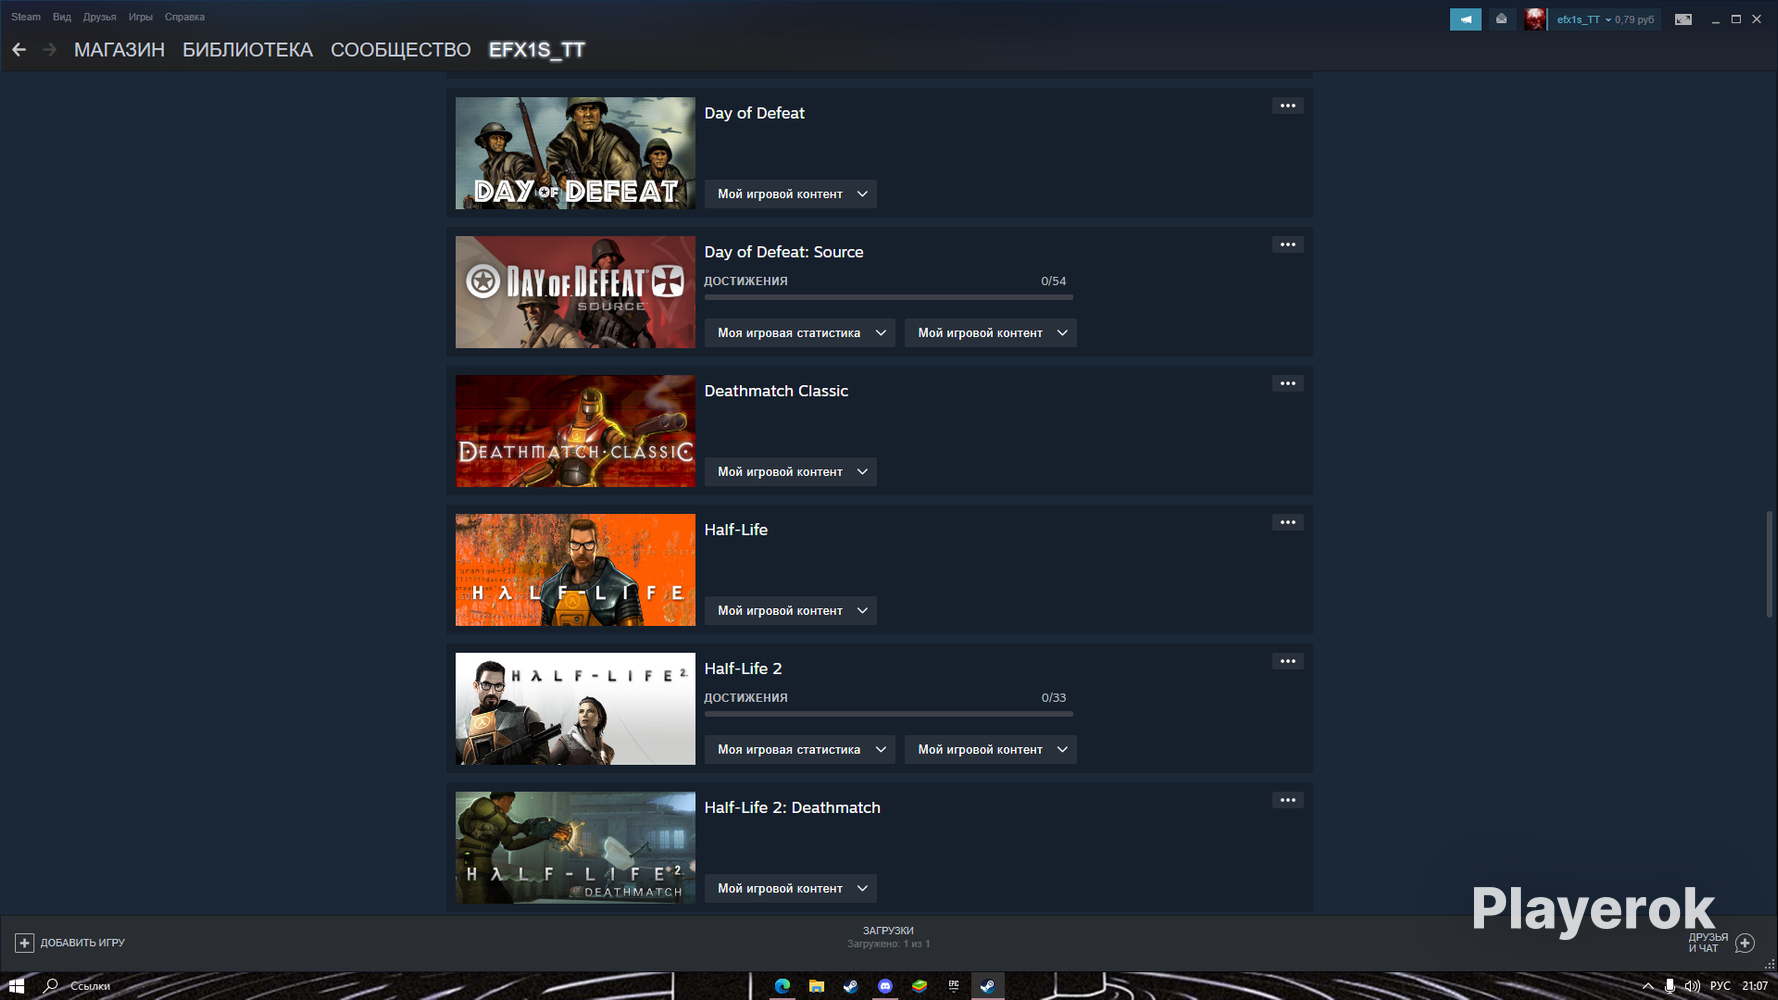Image resolution: width=1778 pixels, height=1000 pixels.
Task: Click the taskbar search box Ссылки
Action: pyautogui.click(x=90, y=986)
